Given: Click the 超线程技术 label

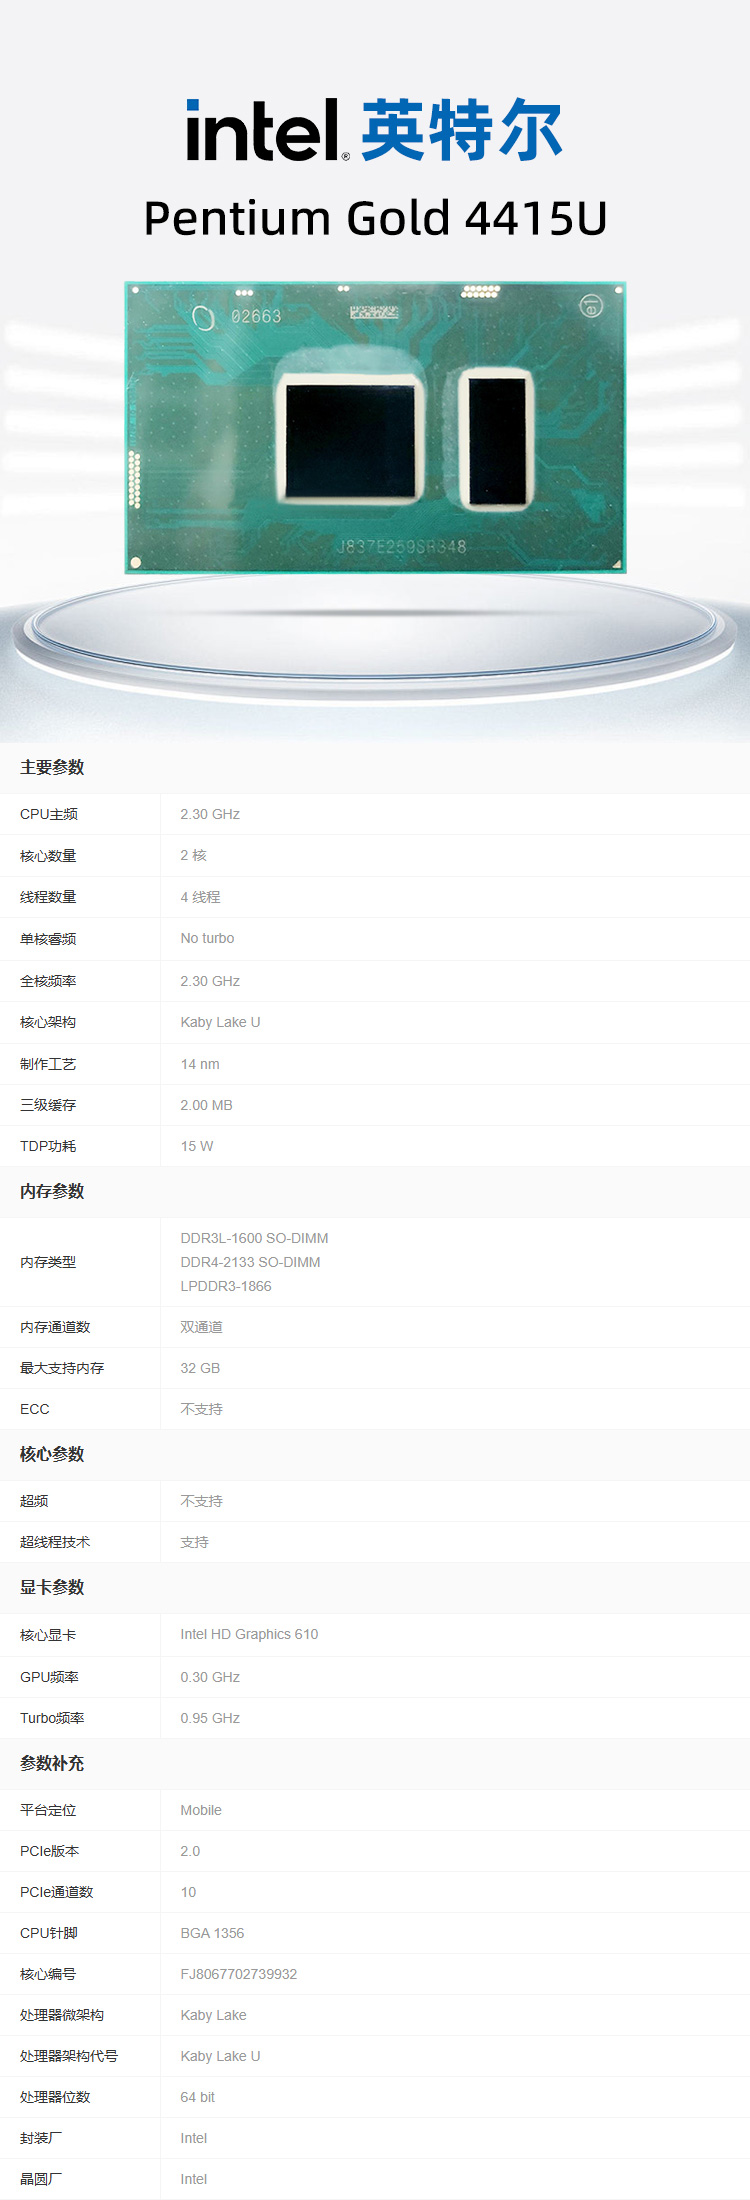Looking at the screenshot, I should (55, 1542).
